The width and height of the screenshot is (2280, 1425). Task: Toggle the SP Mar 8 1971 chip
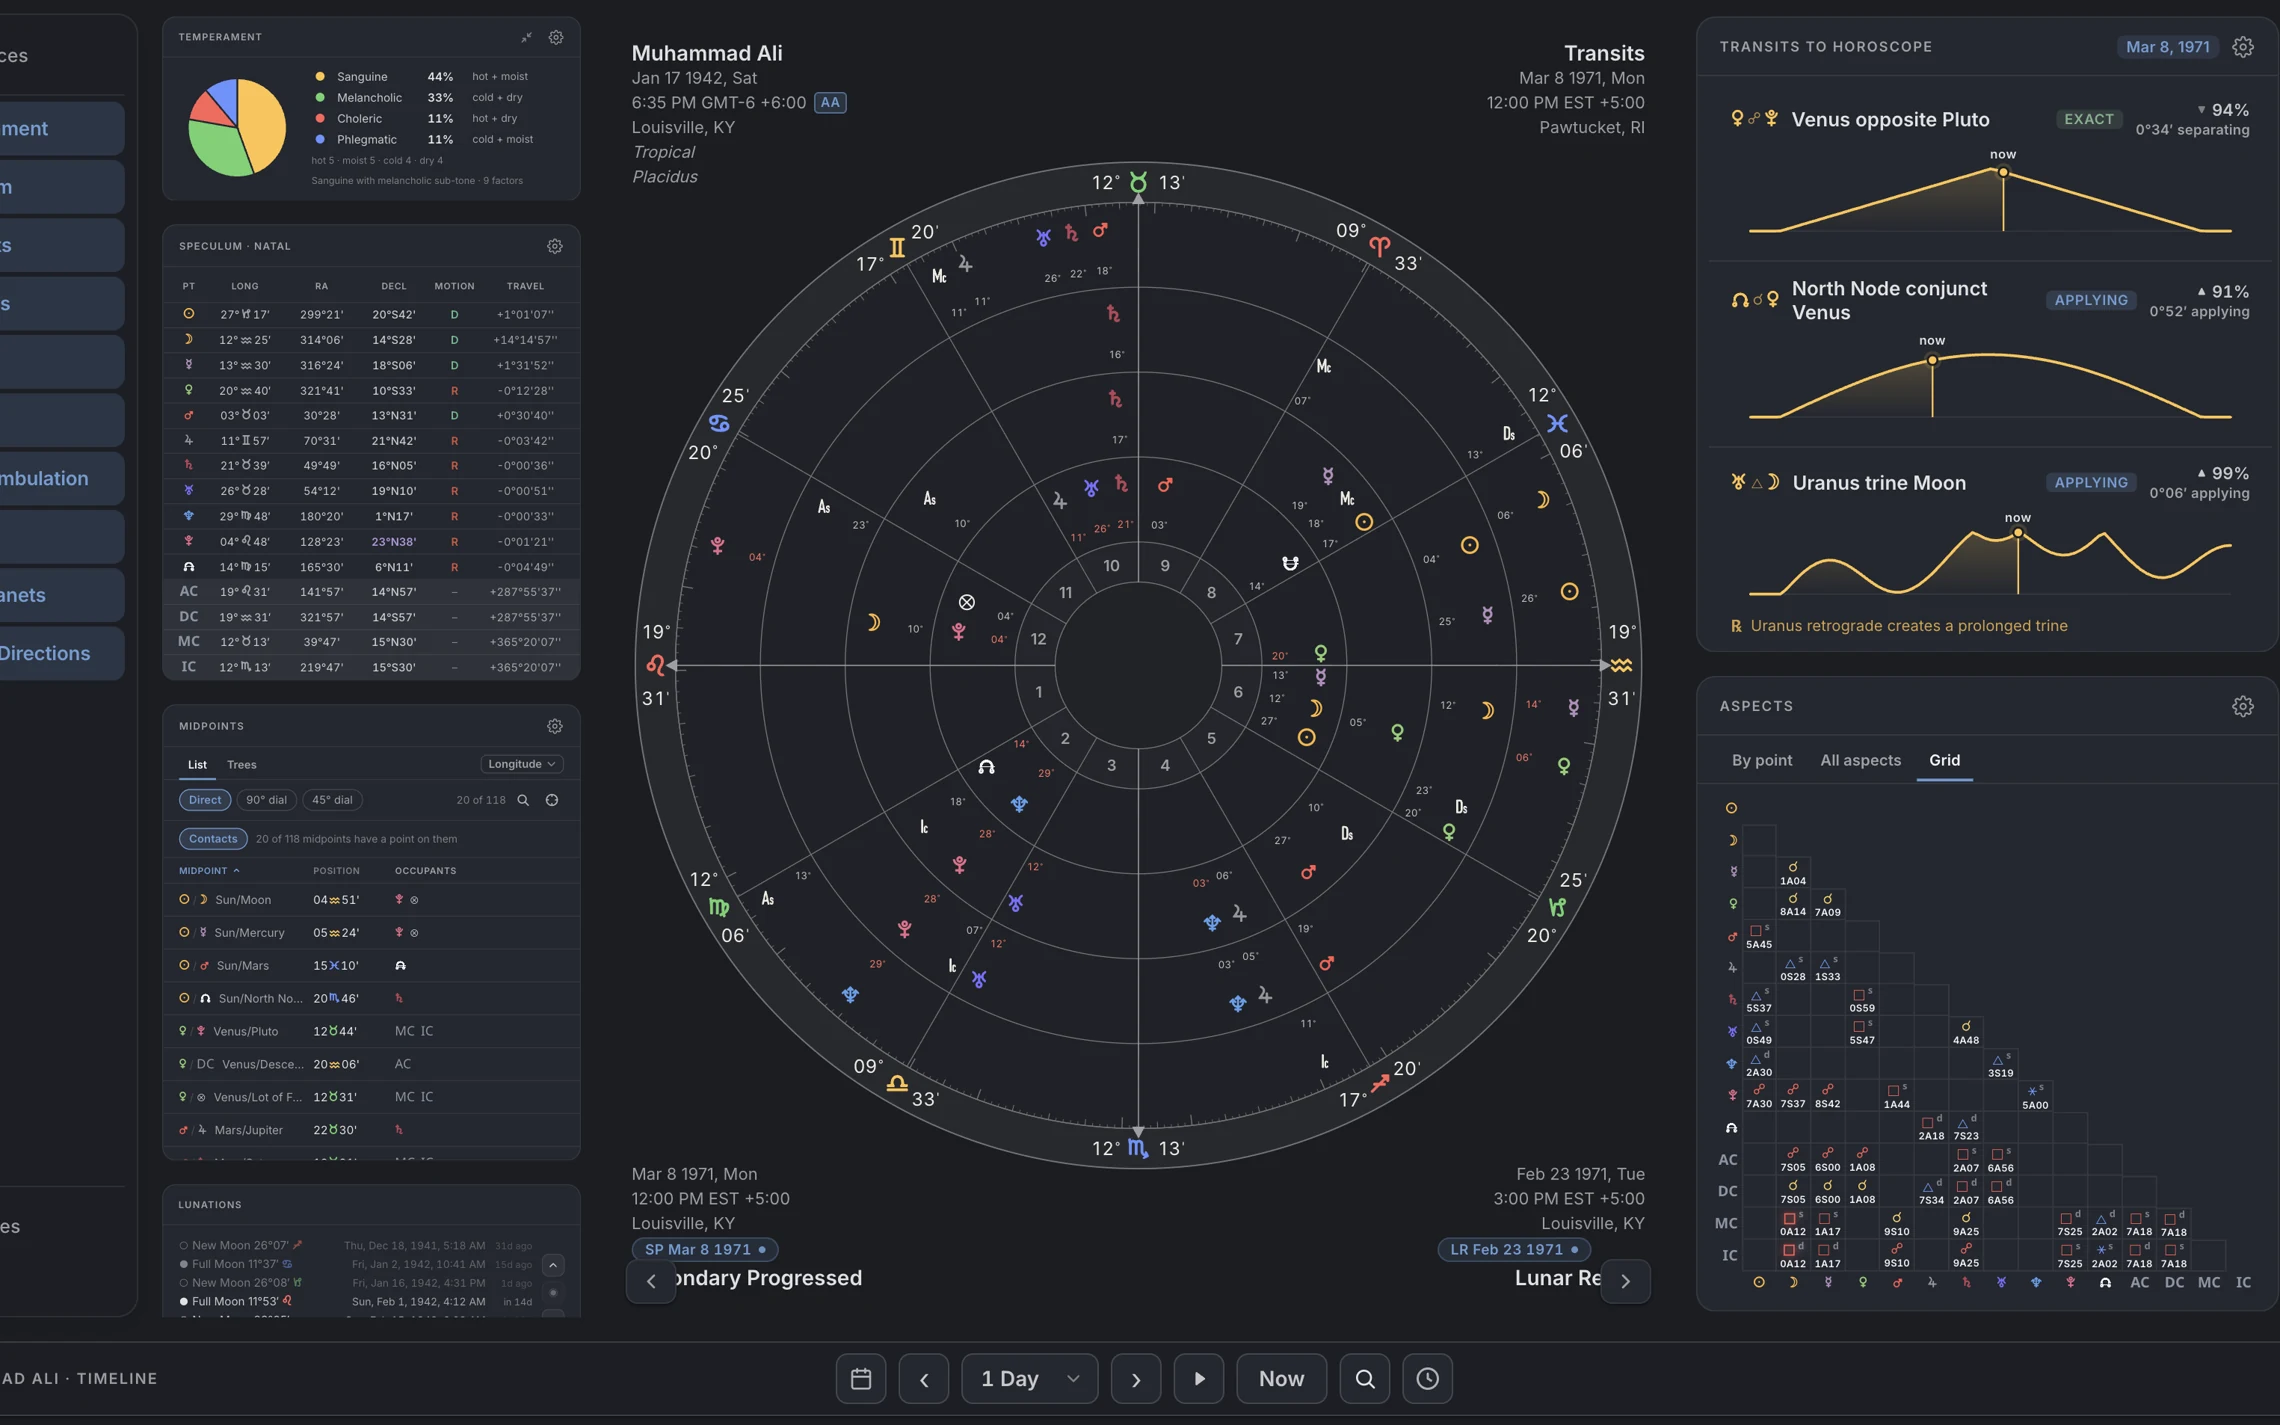(705, 1249)
